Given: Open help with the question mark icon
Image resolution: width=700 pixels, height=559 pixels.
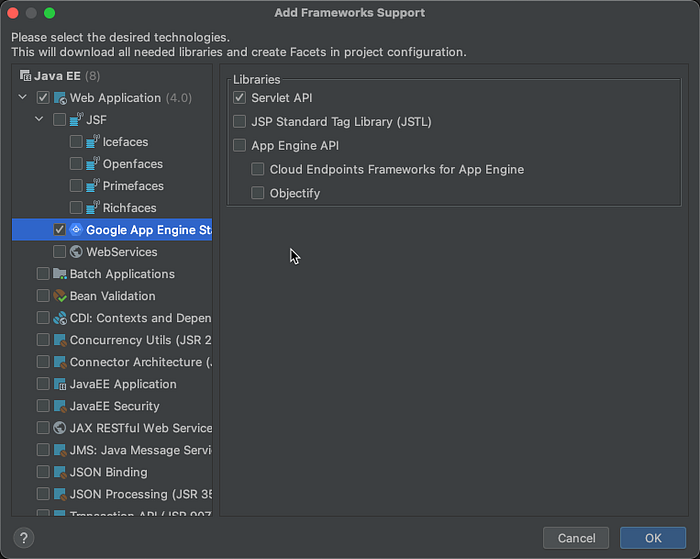Looking at the screenshot, I should pos(25,538).
